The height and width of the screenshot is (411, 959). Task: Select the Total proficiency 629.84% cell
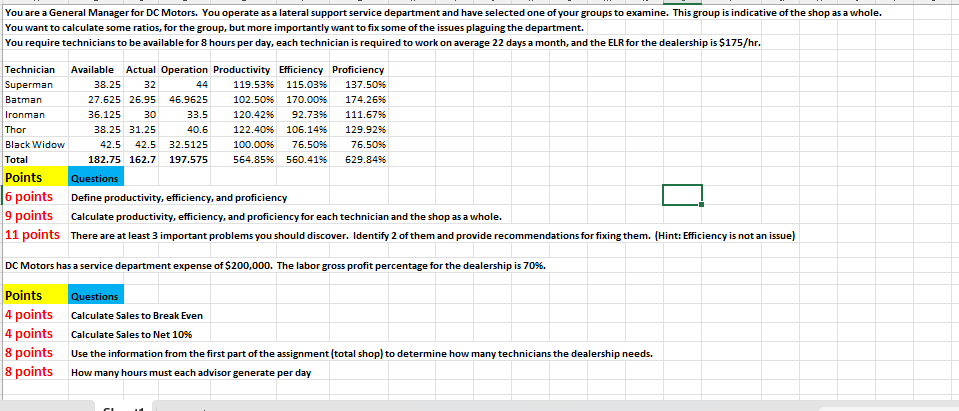(358, 160)
